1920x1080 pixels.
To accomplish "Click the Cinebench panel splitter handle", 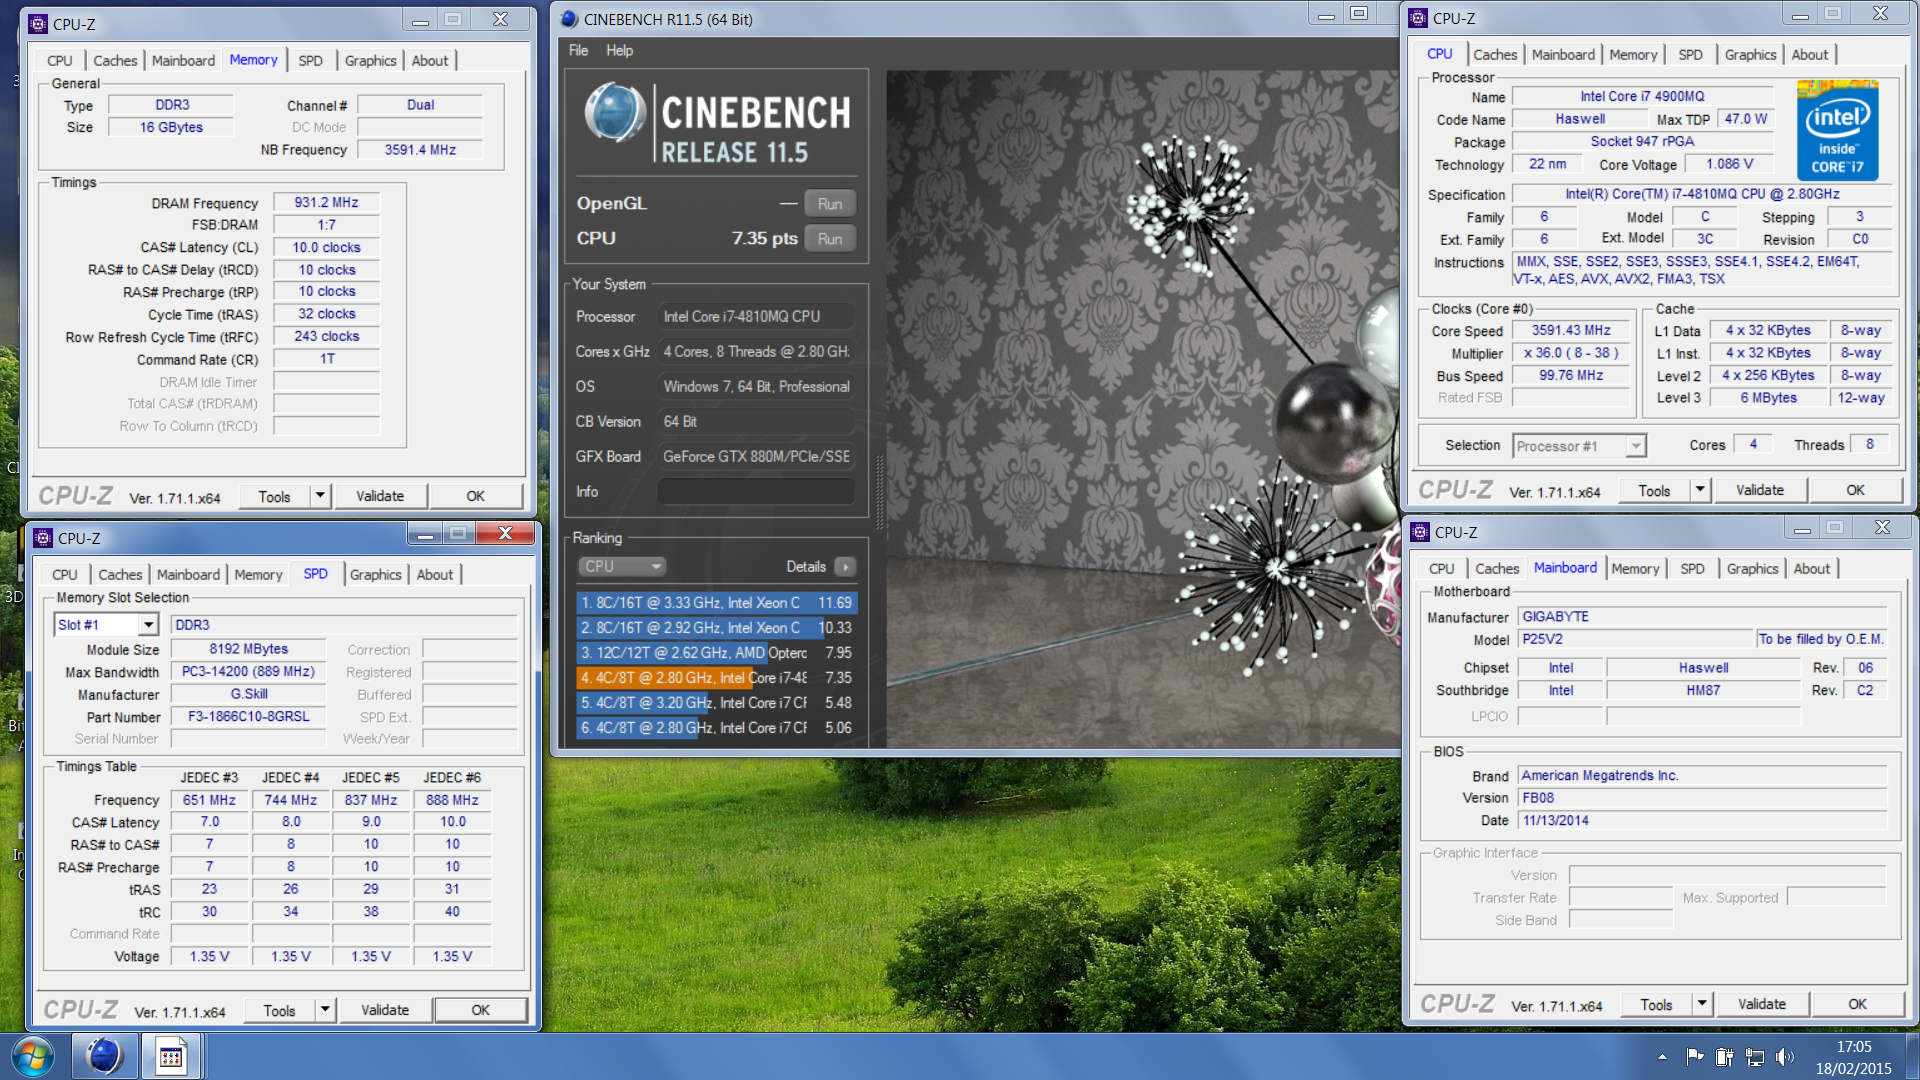I will (x=879, y=492).
